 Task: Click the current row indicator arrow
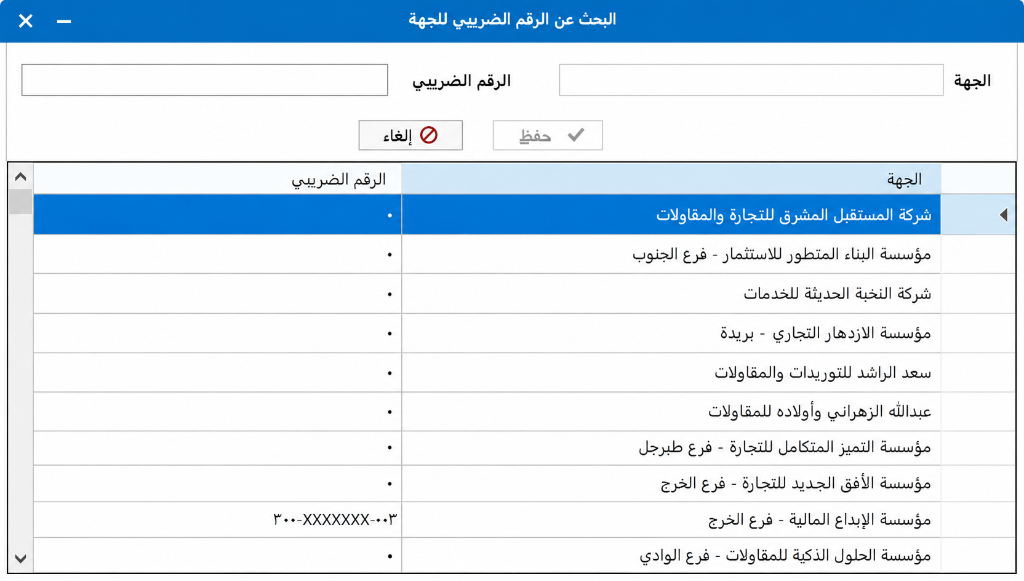tap(1003, 214)
